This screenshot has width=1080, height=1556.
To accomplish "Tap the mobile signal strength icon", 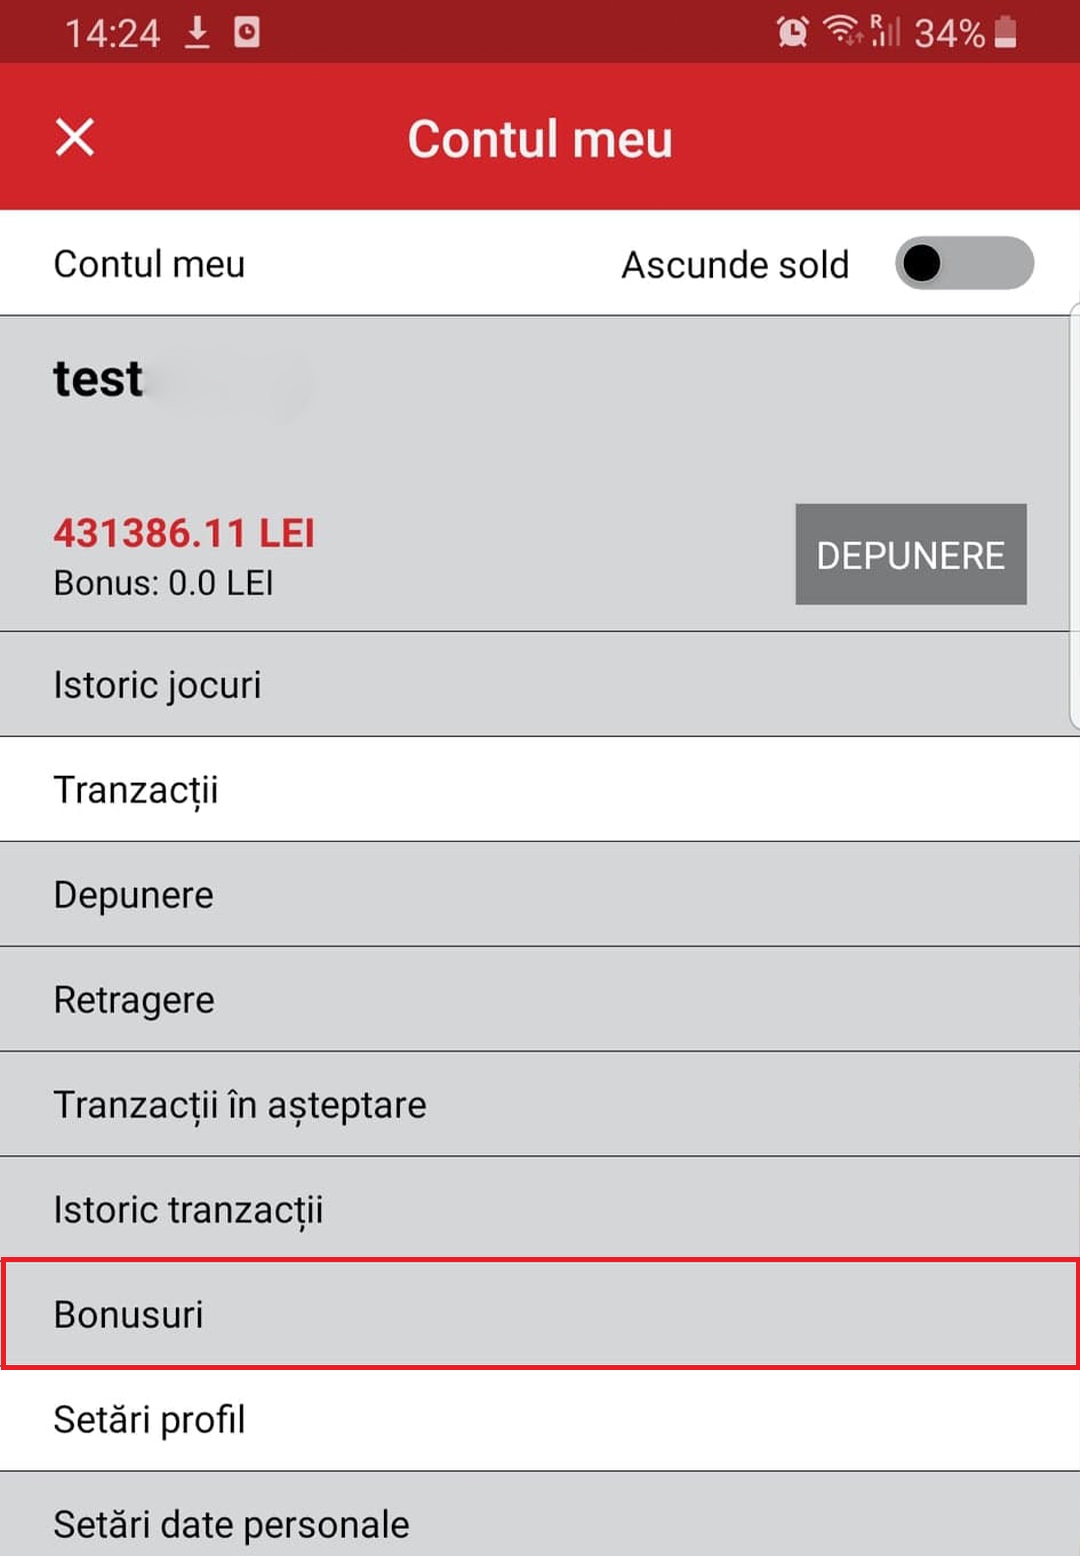I will pyautogui.click(x=885, y=31).
